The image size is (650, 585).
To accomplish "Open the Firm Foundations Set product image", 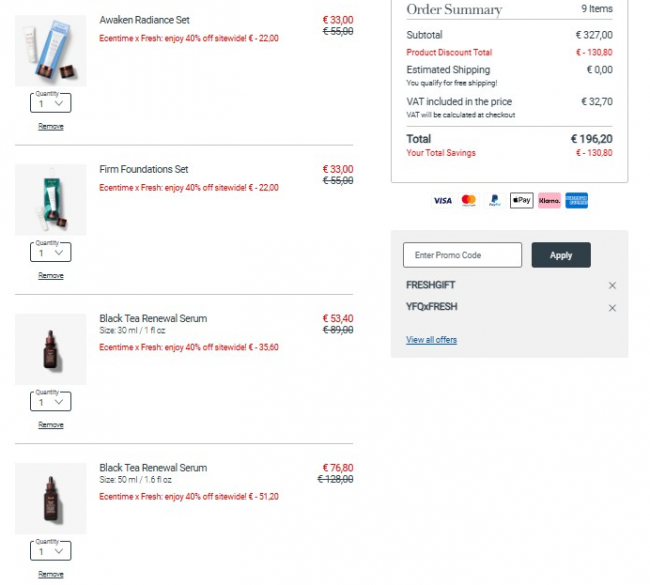I will (x=51, y=200).
